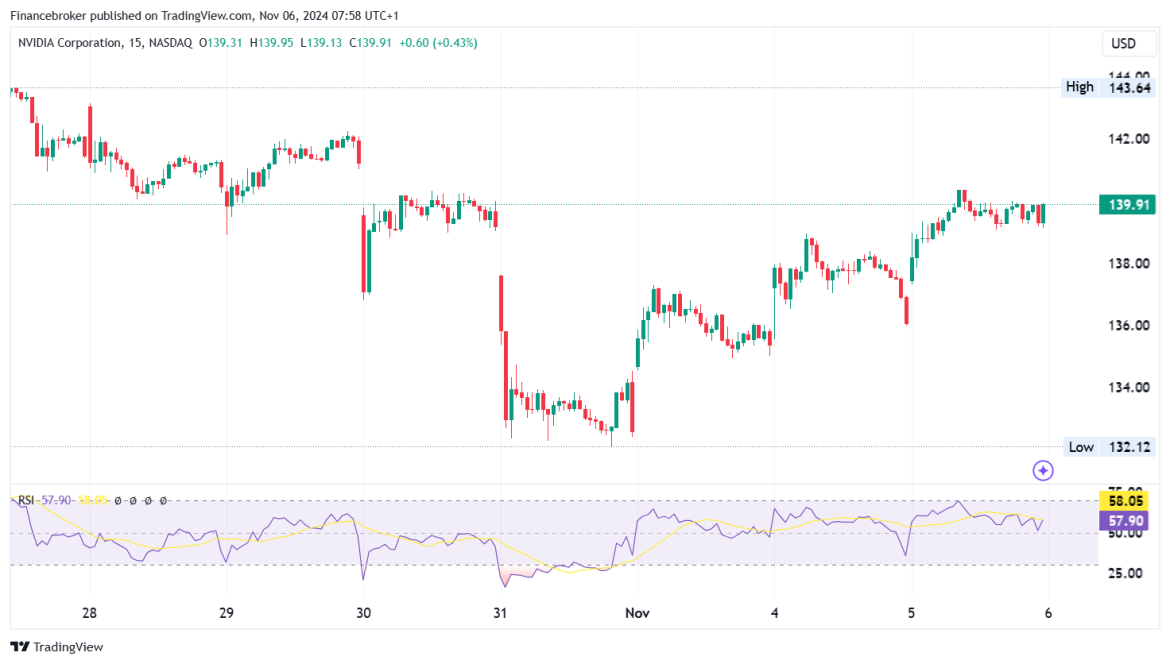This screenshot has width=1170, height=664.
Task: Click the 15 interval label in legend
Action: coord(134,43)
